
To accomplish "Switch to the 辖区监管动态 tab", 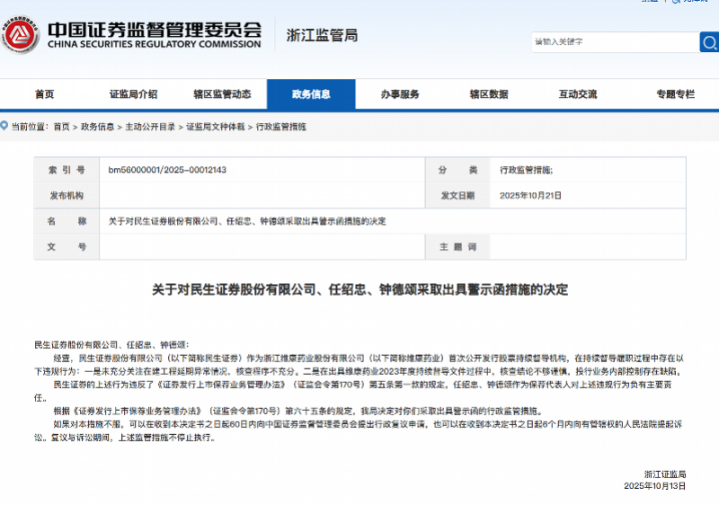I will point(222,94).
